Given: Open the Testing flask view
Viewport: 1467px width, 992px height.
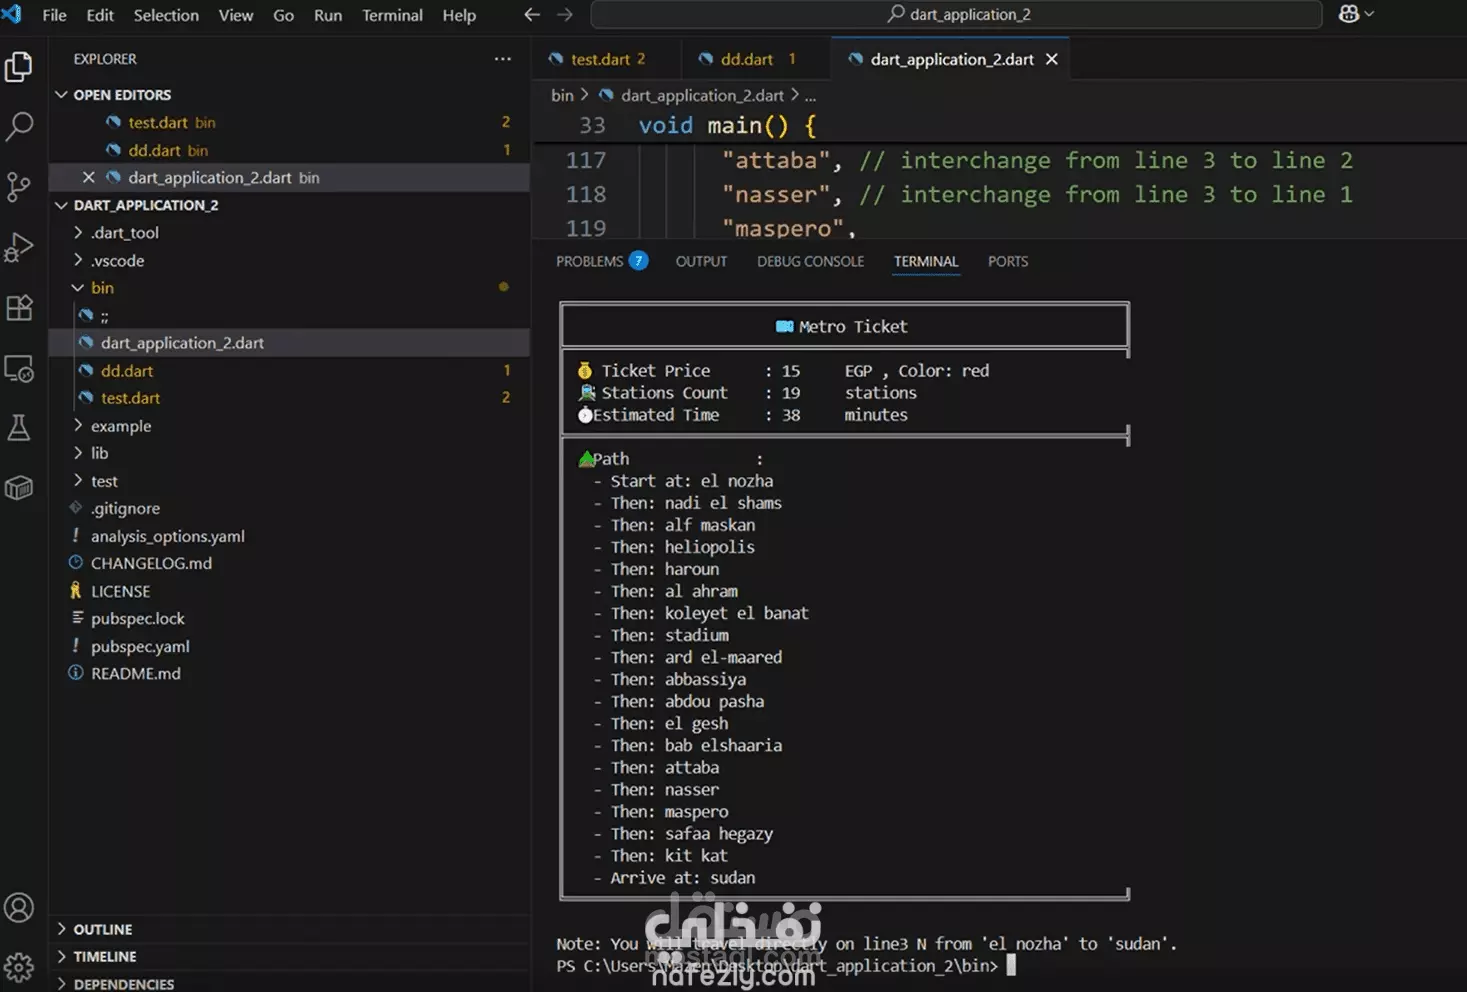Looking at the screenshot, I should 19,428.
